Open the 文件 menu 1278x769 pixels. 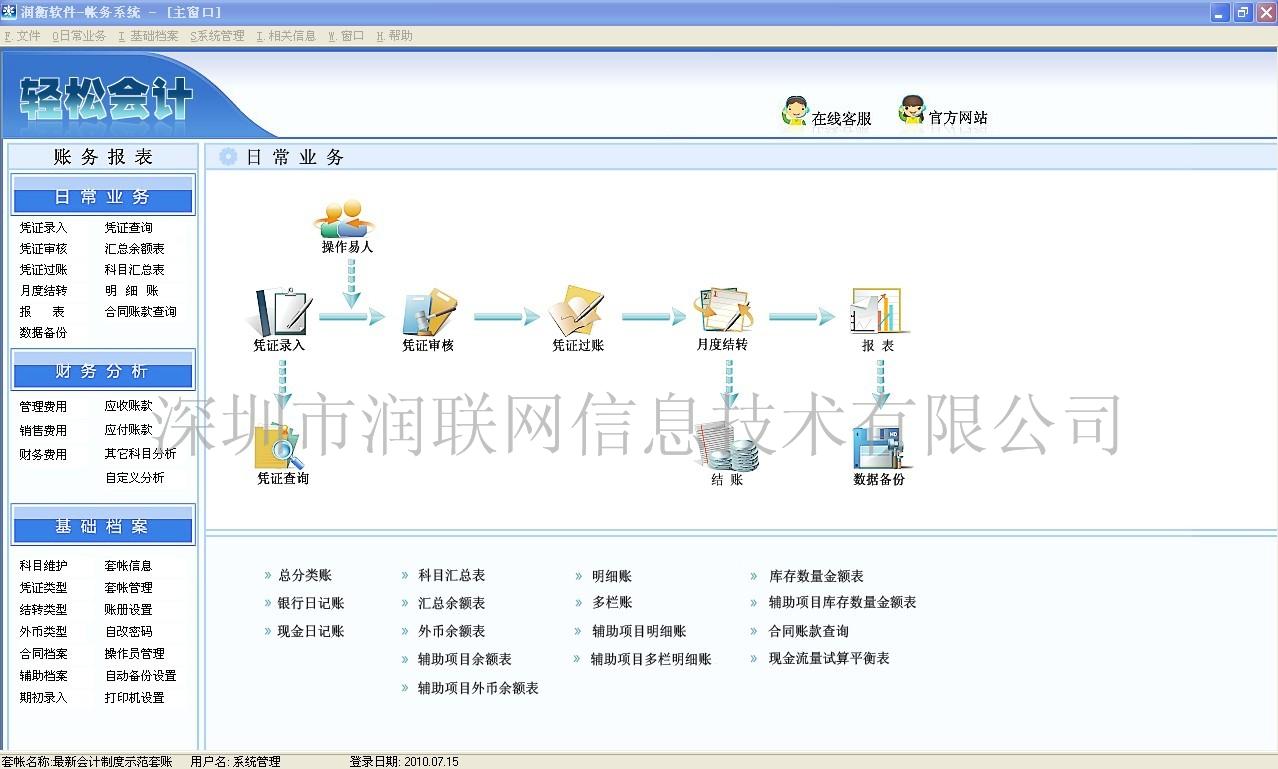pos(23,36)
